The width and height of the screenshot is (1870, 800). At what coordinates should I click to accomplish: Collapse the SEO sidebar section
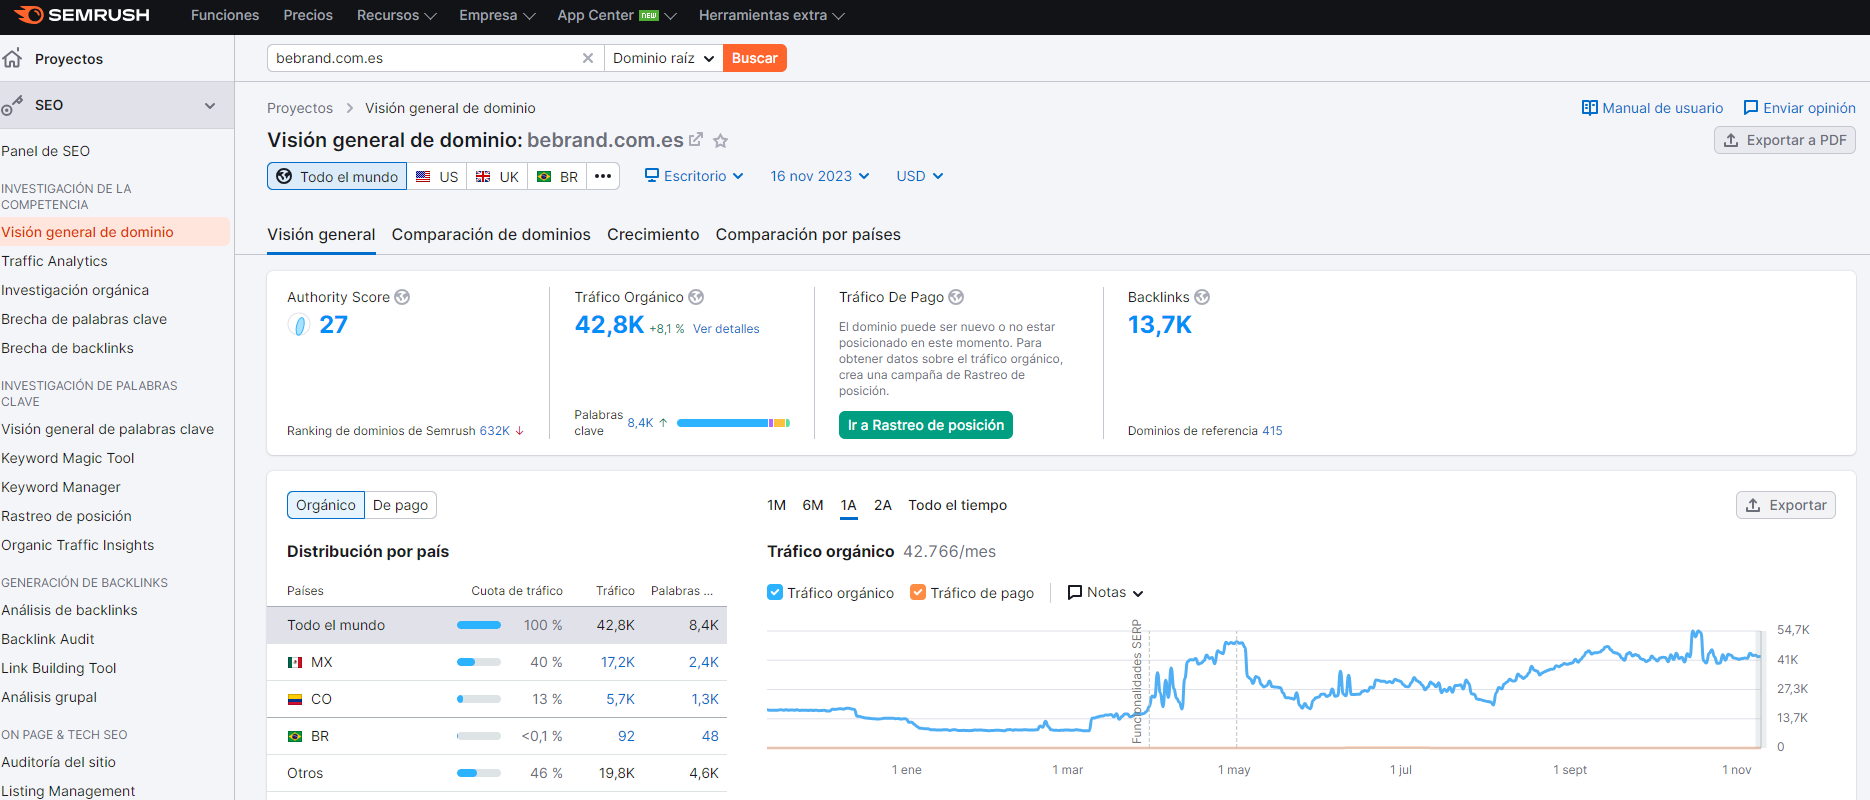click(210, 105)
